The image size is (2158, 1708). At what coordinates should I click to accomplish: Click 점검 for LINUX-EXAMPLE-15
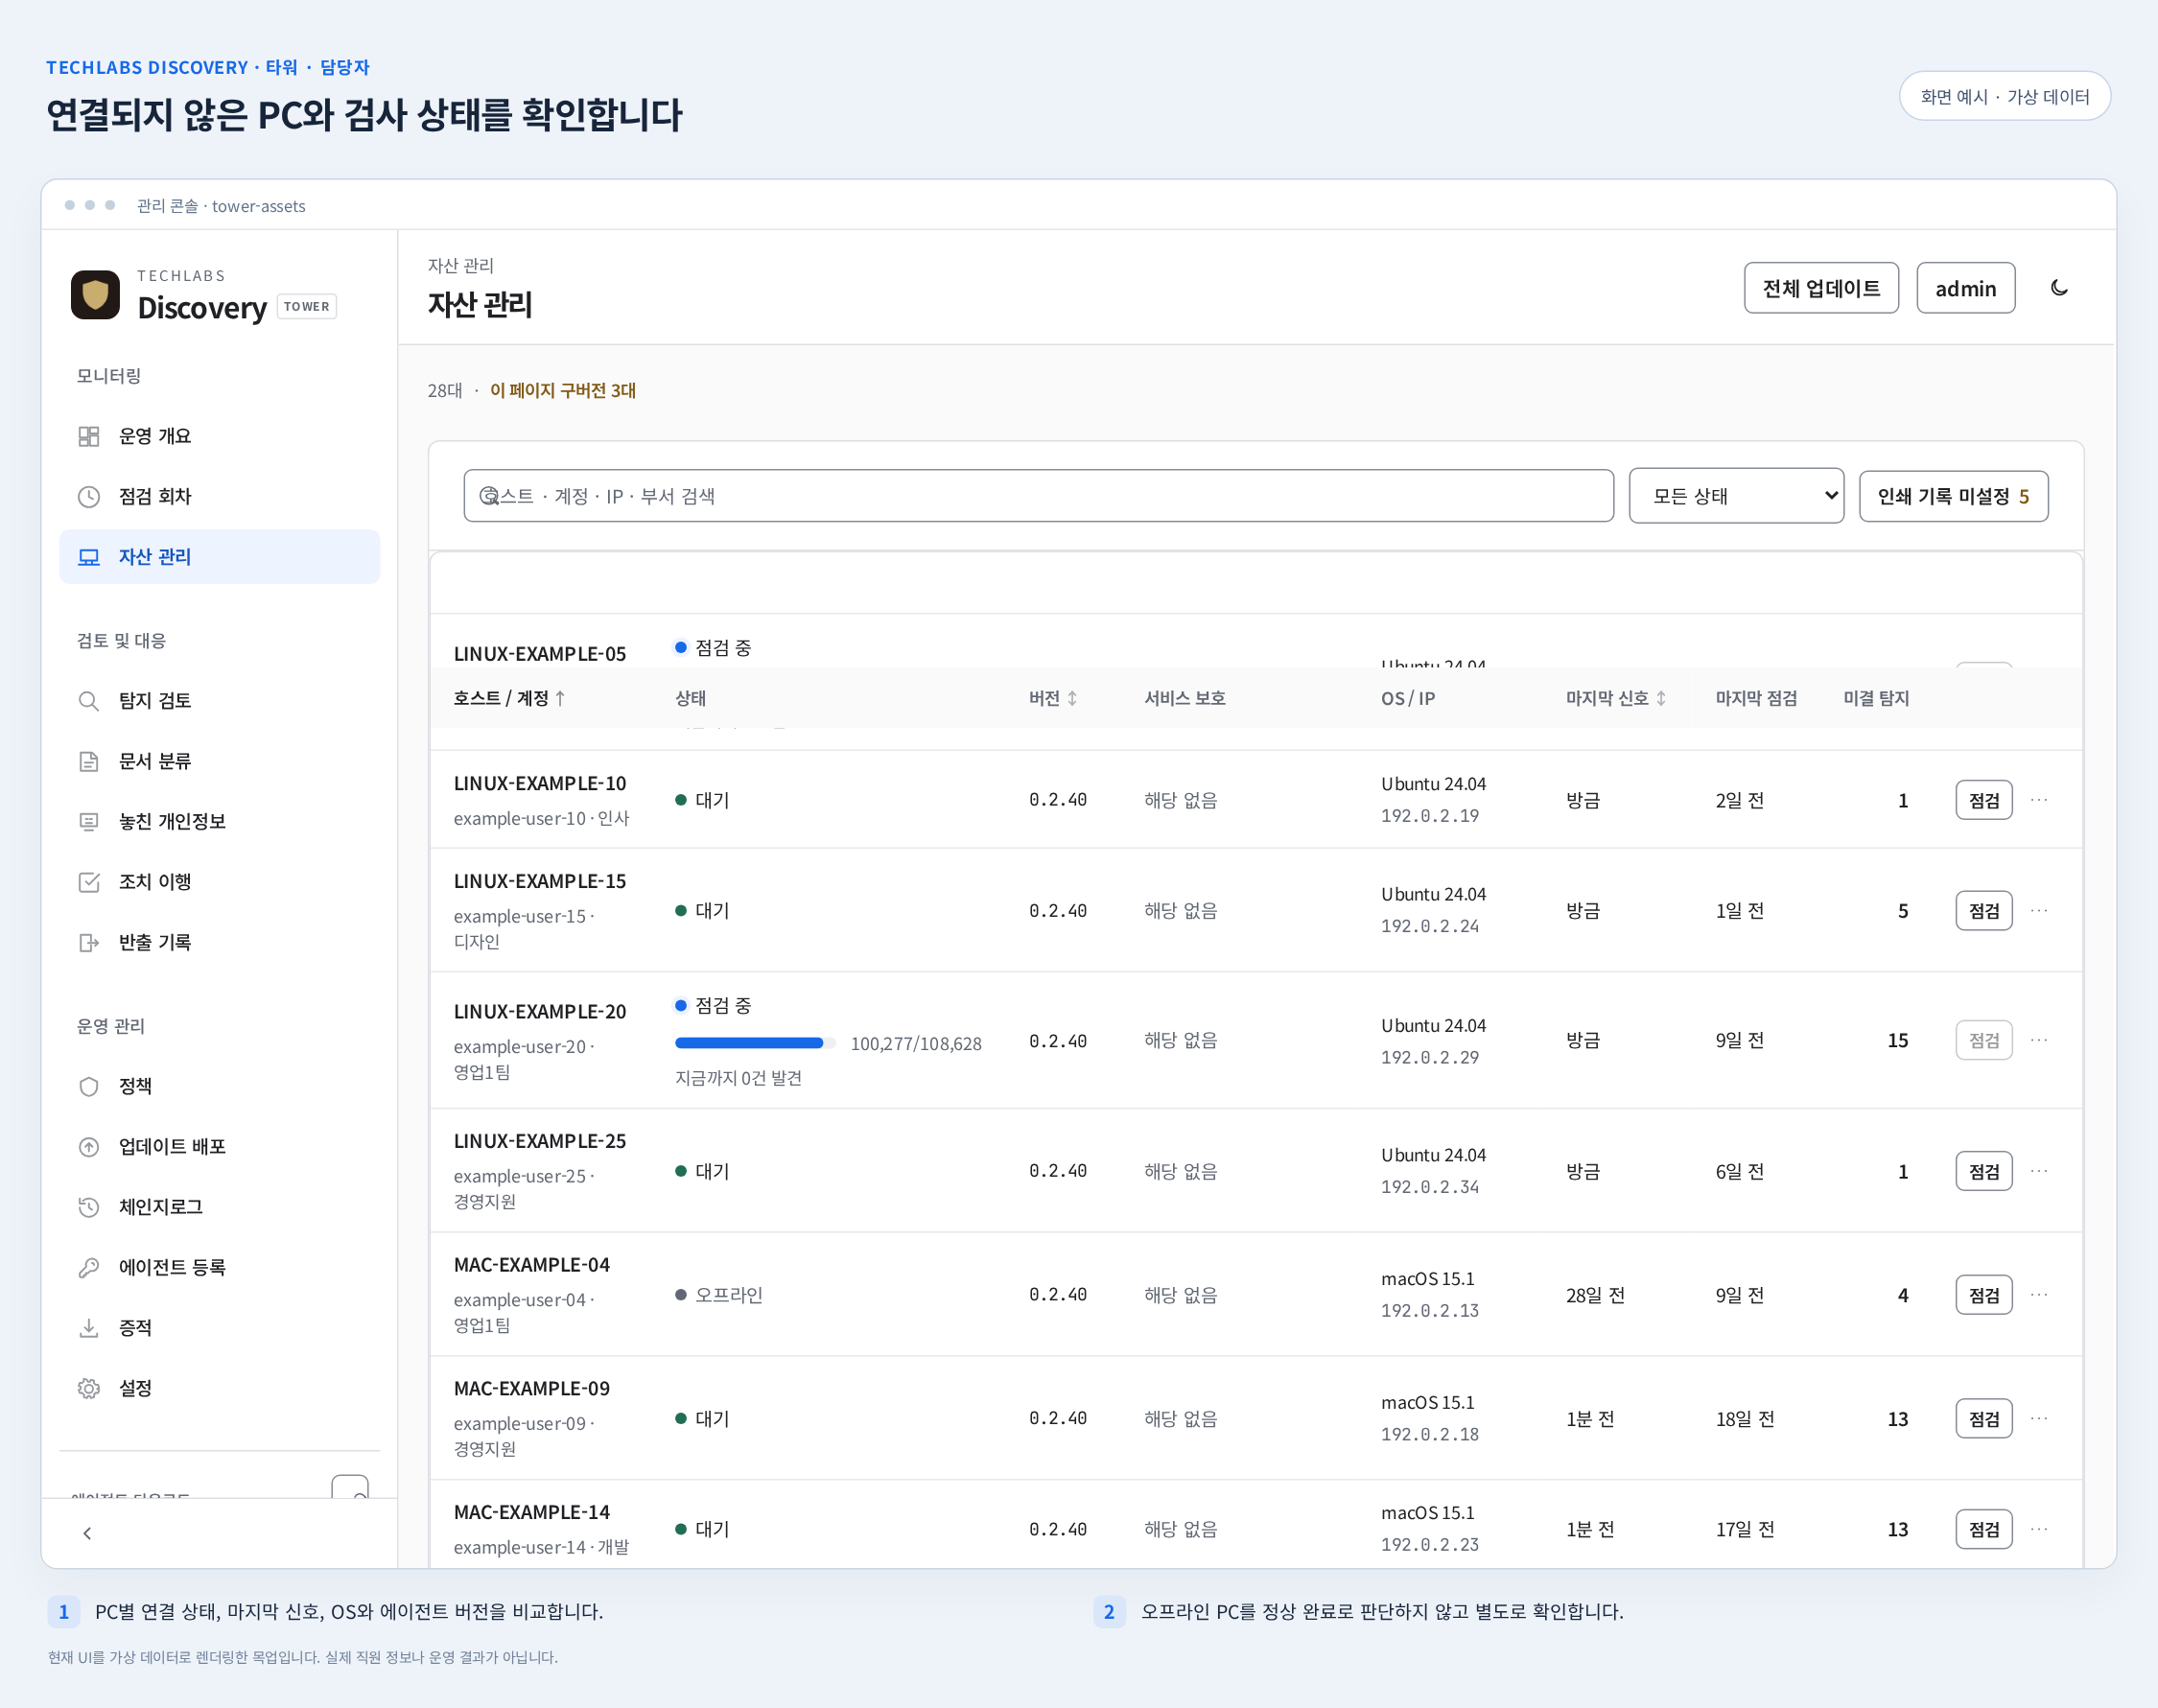click(1984, 911)
